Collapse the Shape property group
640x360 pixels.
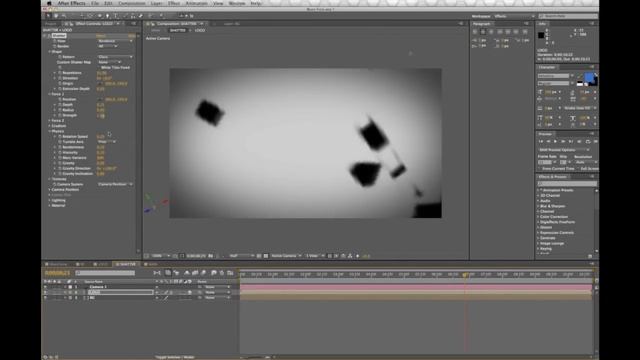(x=50, y=51)
